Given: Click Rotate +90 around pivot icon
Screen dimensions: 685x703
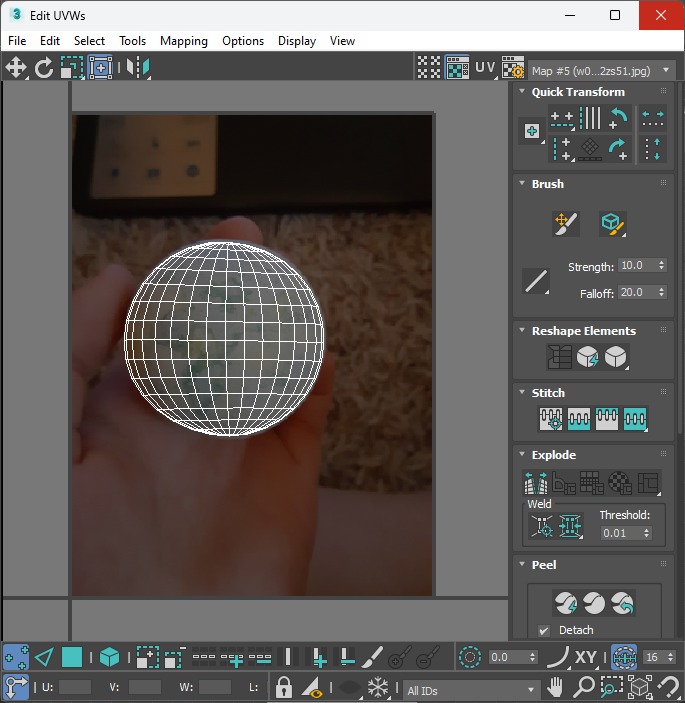Looking at the screenshot, I should point(619,118).
